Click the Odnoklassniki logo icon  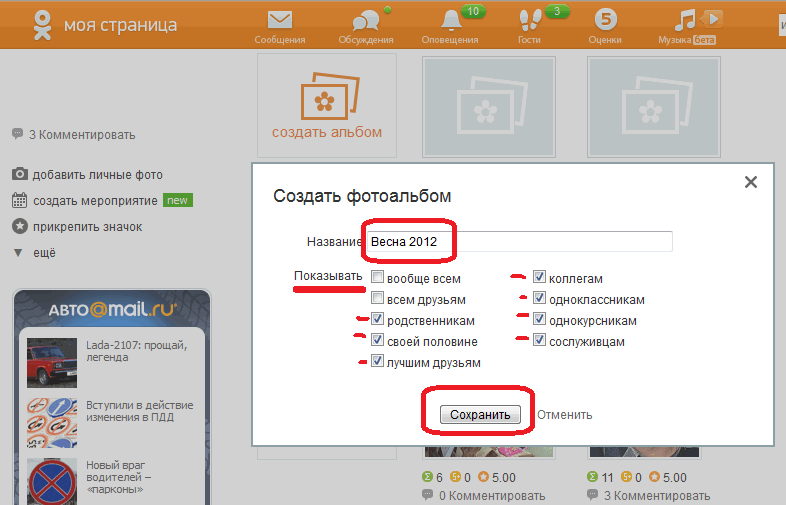coord(42,26)
